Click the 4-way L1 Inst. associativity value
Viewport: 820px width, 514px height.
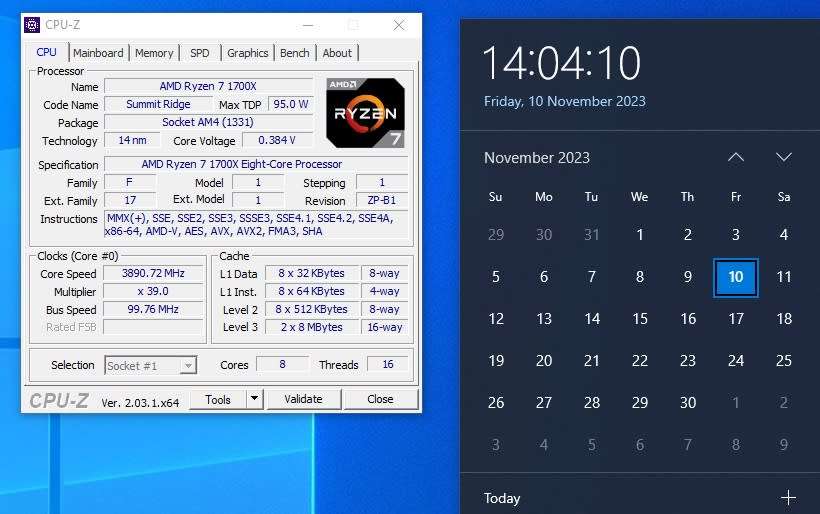point(384,291)
